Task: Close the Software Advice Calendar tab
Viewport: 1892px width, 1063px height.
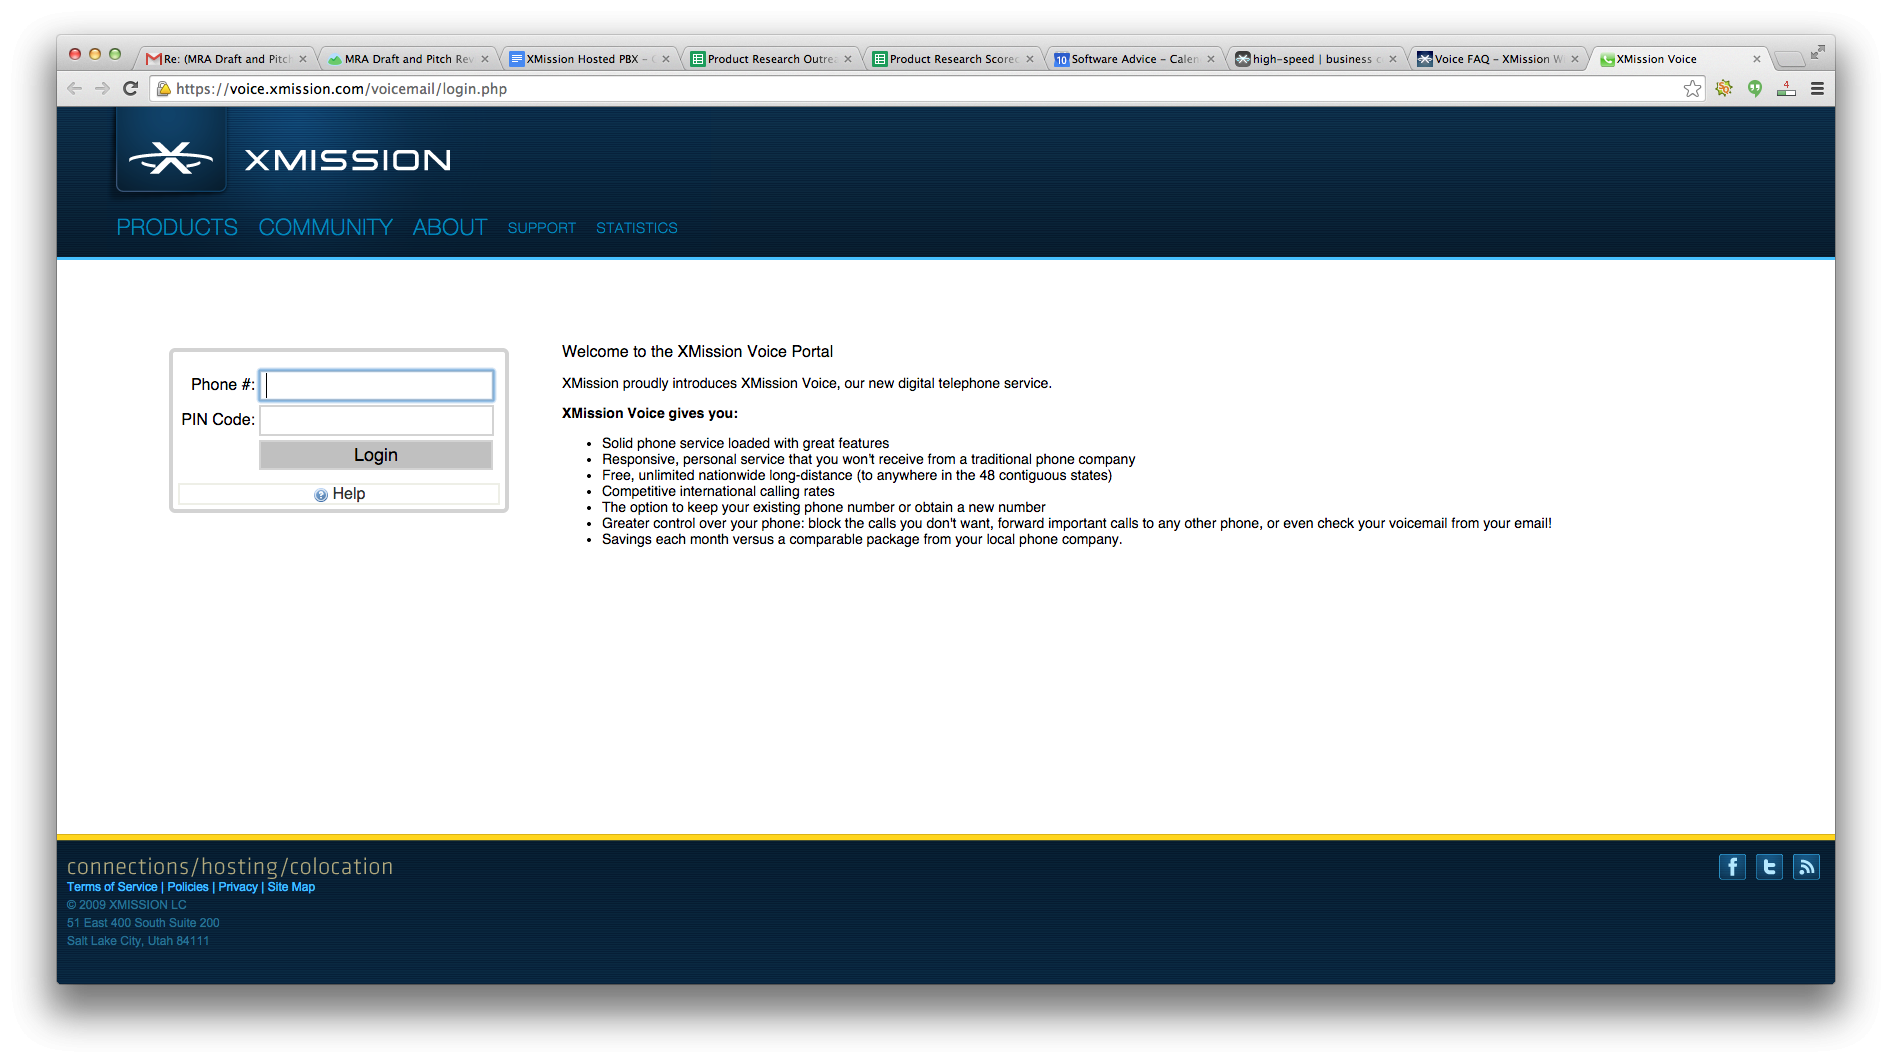Action: coord(1211,59)
